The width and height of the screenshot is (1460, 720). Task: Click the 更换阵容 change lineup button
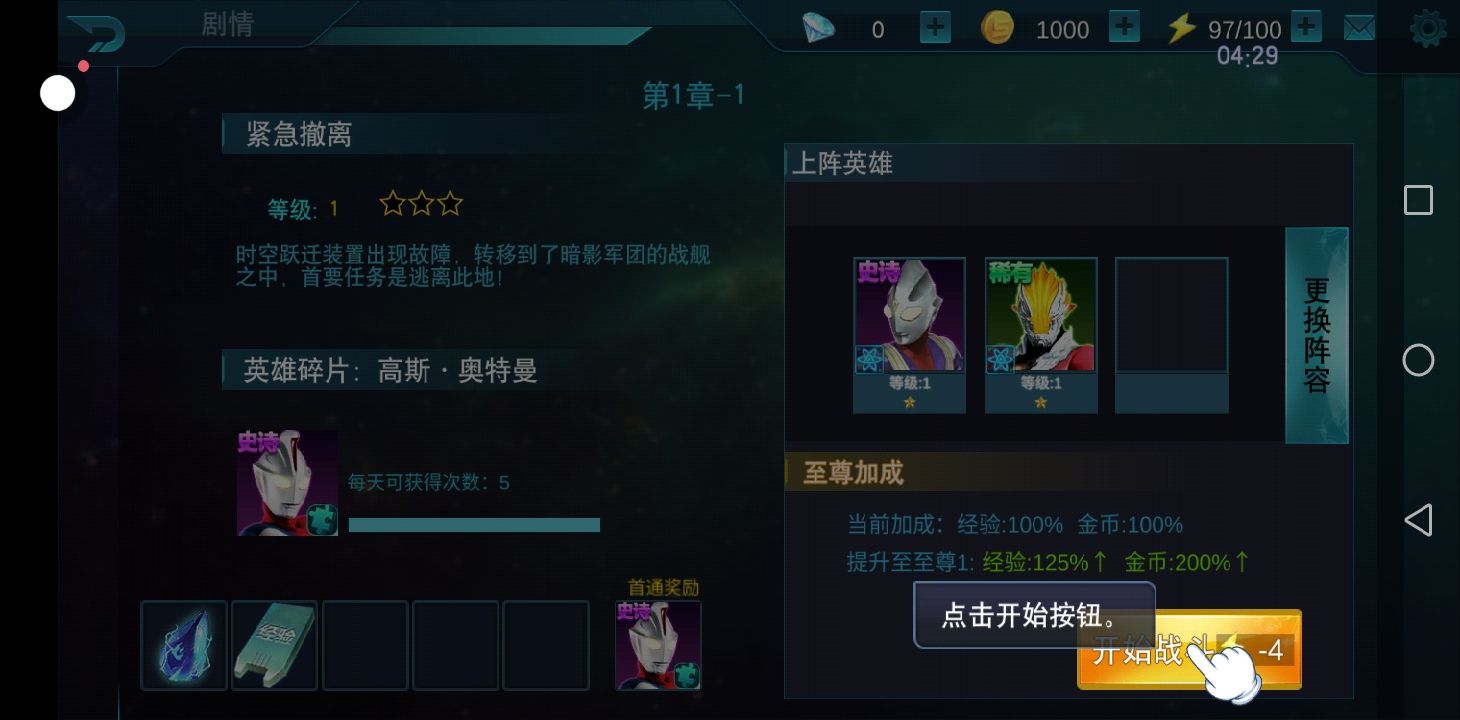click(x=1317, y=335)
